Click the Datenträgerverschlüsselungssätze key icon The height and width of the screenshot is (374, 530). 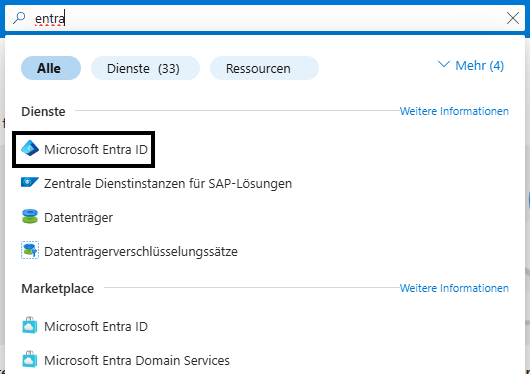coord(30,250)
